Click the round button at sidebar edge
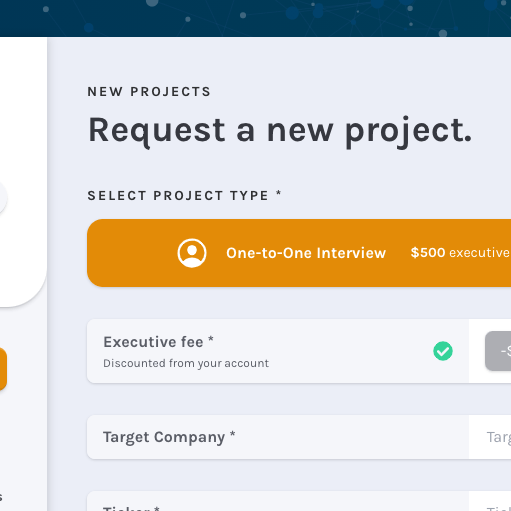 point(3,197)
